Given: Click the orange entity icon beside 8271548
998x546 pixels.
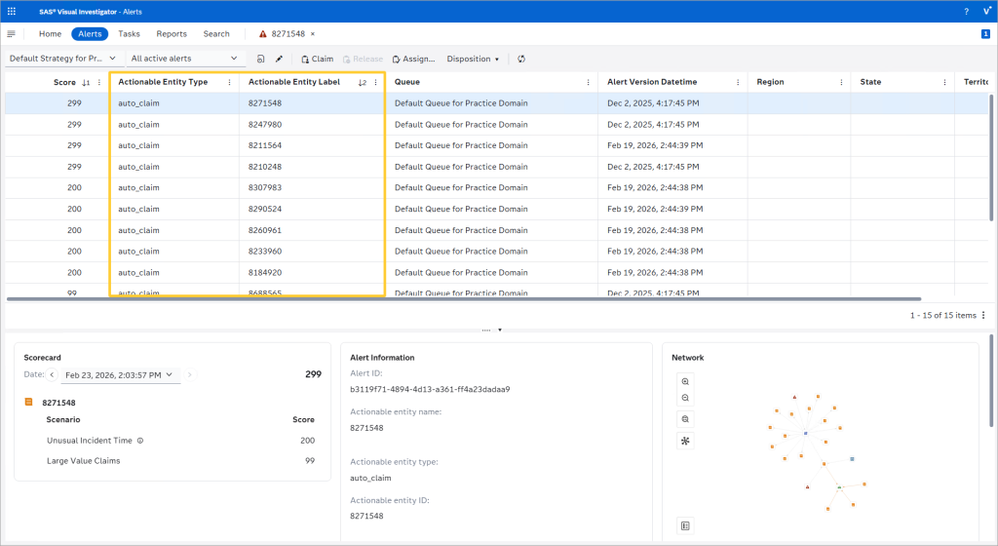Looking at the screenshot, I should [x=29, y=402].
